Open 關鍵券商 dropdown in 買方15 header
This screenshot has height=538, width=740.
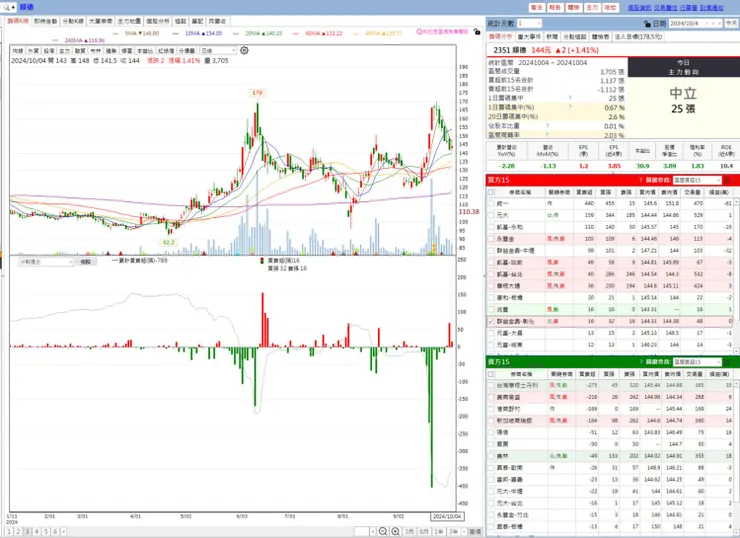pos(697,180)
